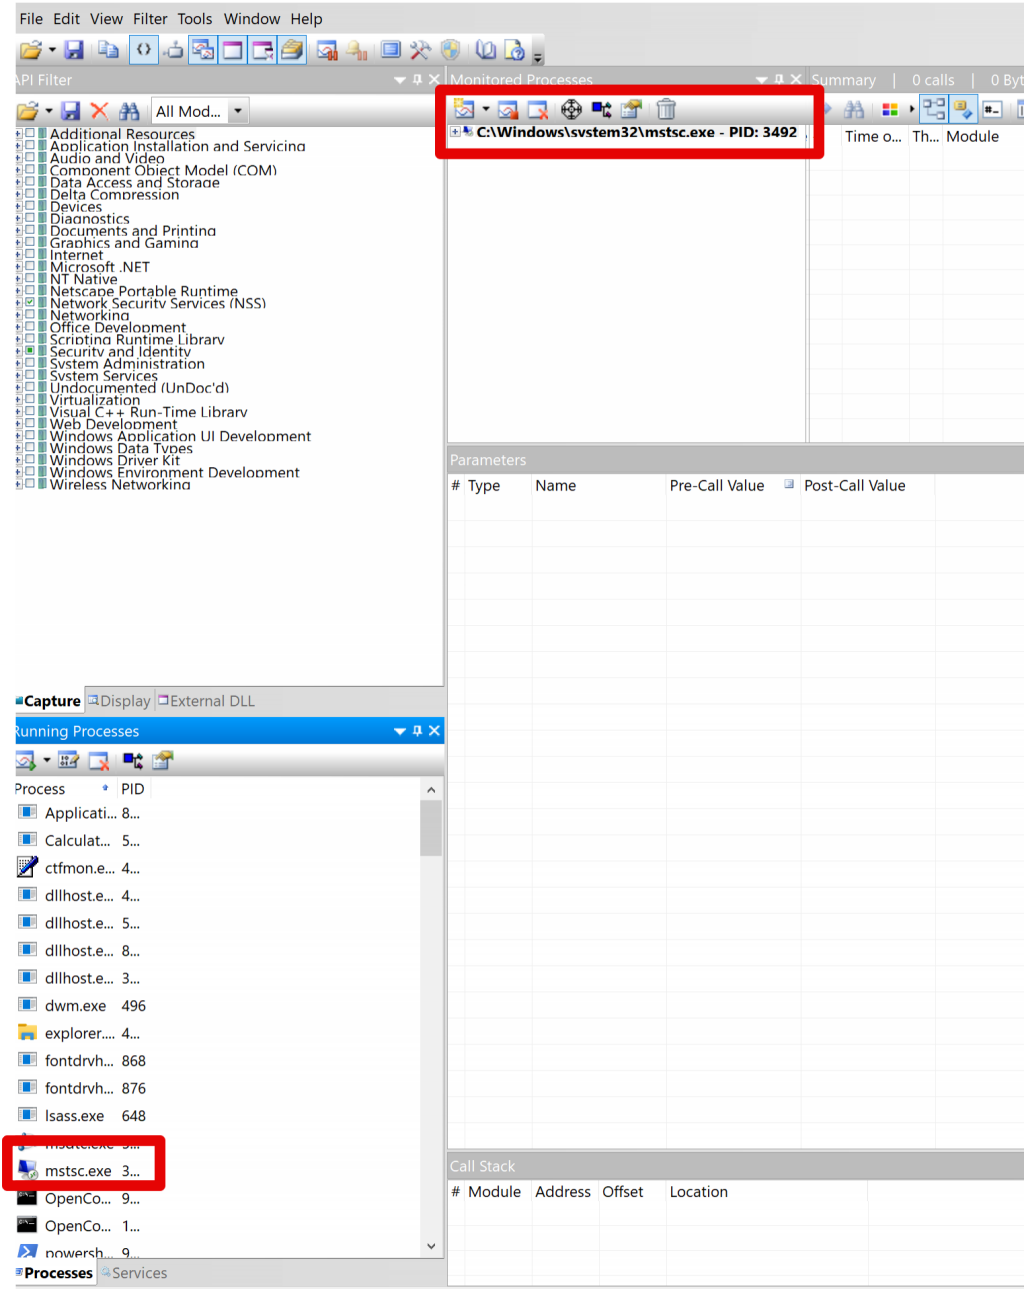Select mstsc.exe in Running Processes
This screenshot has height=1289, width=1024.
(78, 1170)
